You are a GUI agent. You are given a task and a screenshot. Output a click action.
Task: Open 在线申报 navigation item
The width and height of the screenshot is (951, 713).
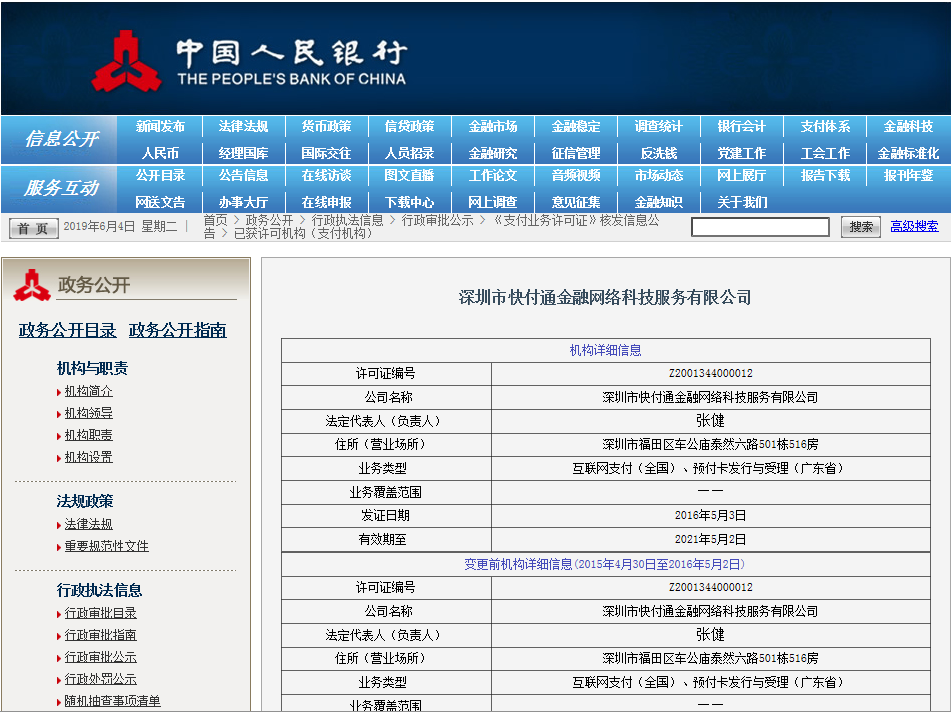click(326, 203)
